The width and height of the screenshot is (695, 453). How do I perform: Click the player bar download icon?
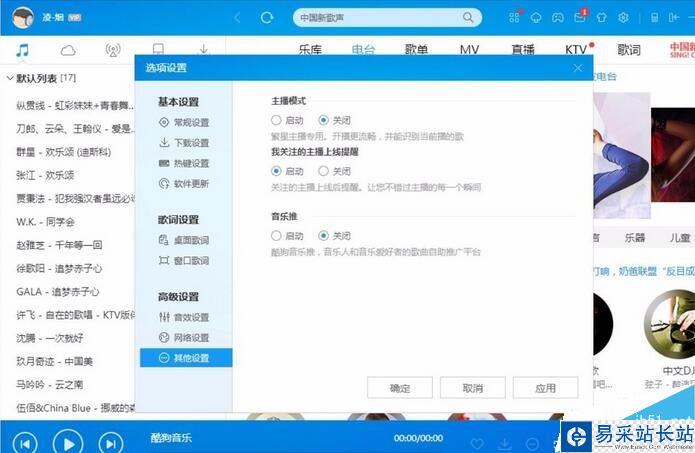click(x=504, y=444)
